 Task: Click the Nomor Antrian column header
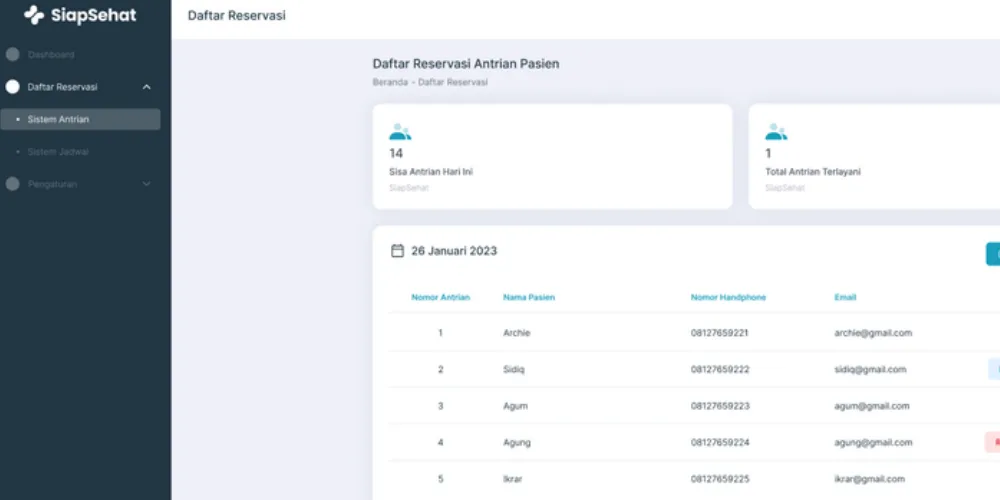441,297
